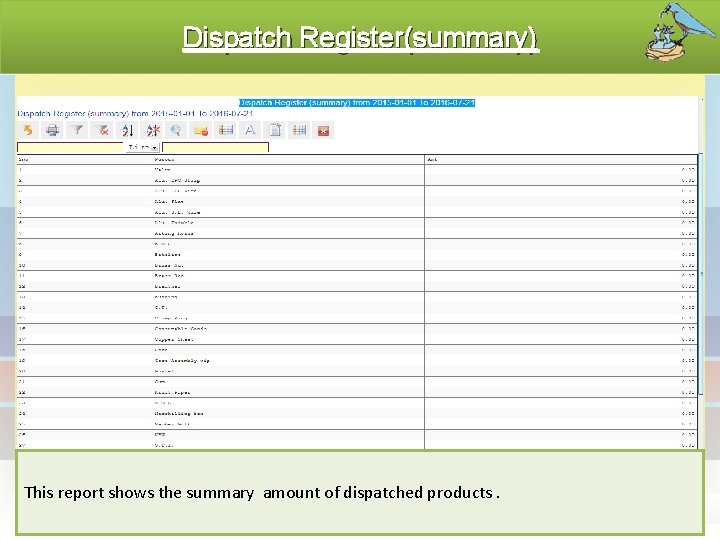720x540 pixels.
Task: Click the funnel with red X icon
Action: pyautogui.click(x=102, y=130)
